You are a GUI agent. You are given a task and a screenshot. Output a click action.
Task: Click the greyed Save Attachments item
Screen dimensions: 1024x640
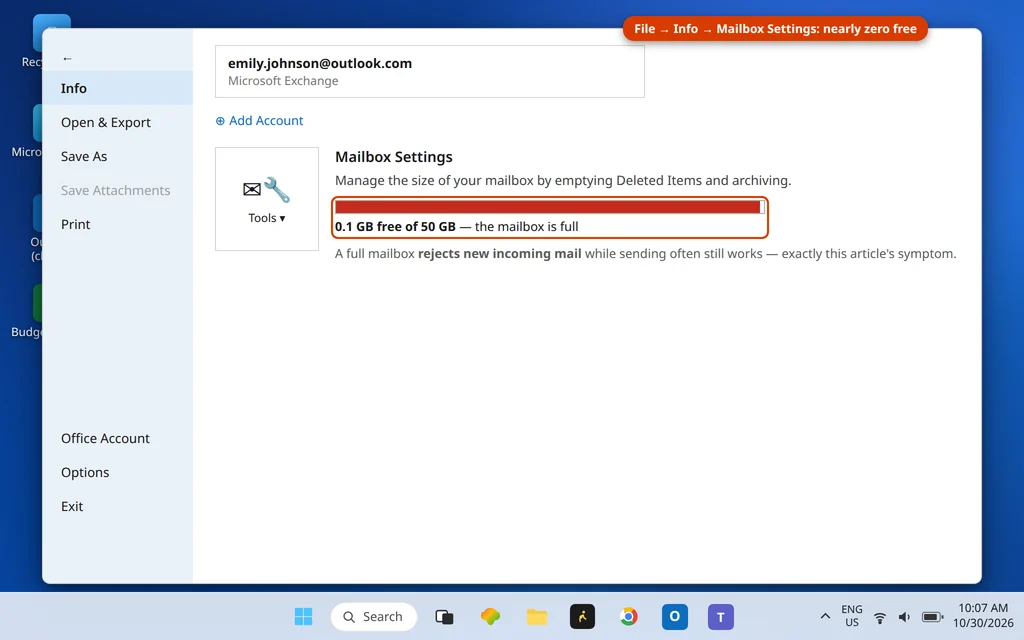click(x=118, y=190)
